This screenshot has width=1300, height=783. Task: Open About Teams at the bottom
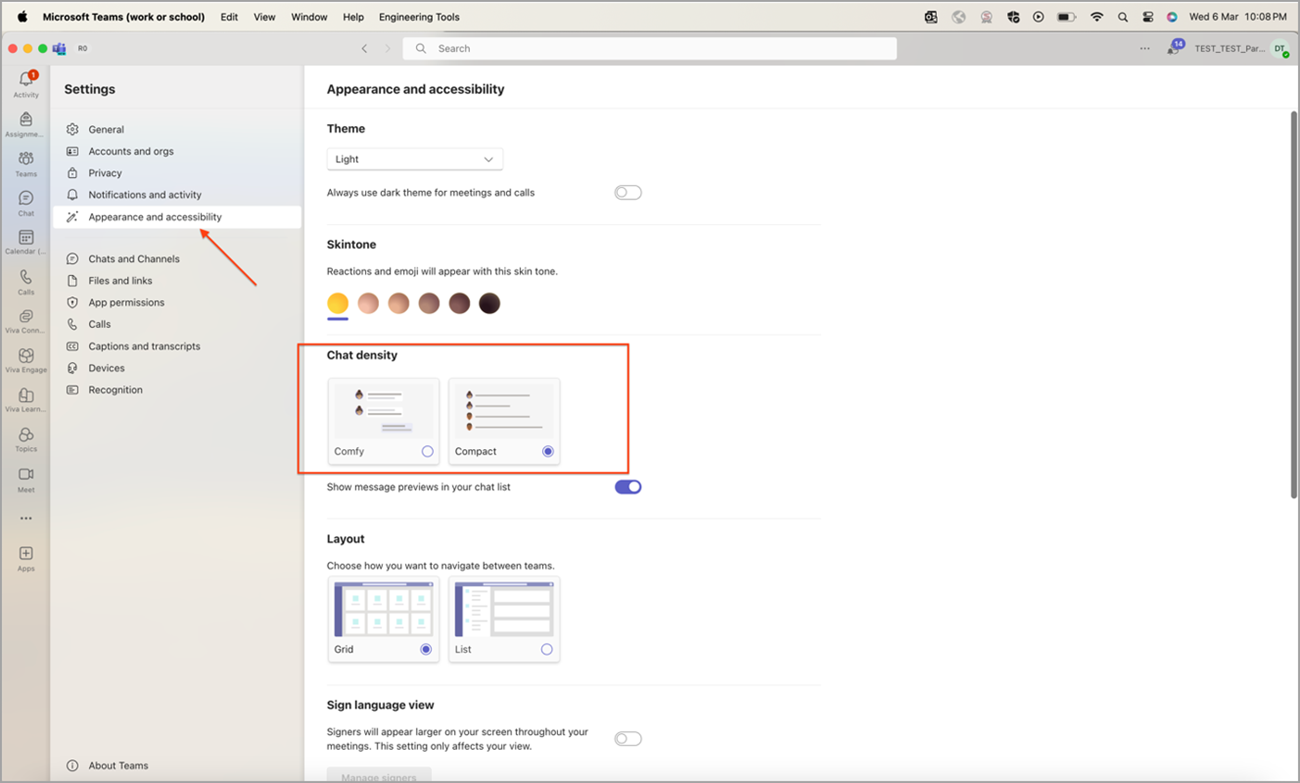point(107,766)
